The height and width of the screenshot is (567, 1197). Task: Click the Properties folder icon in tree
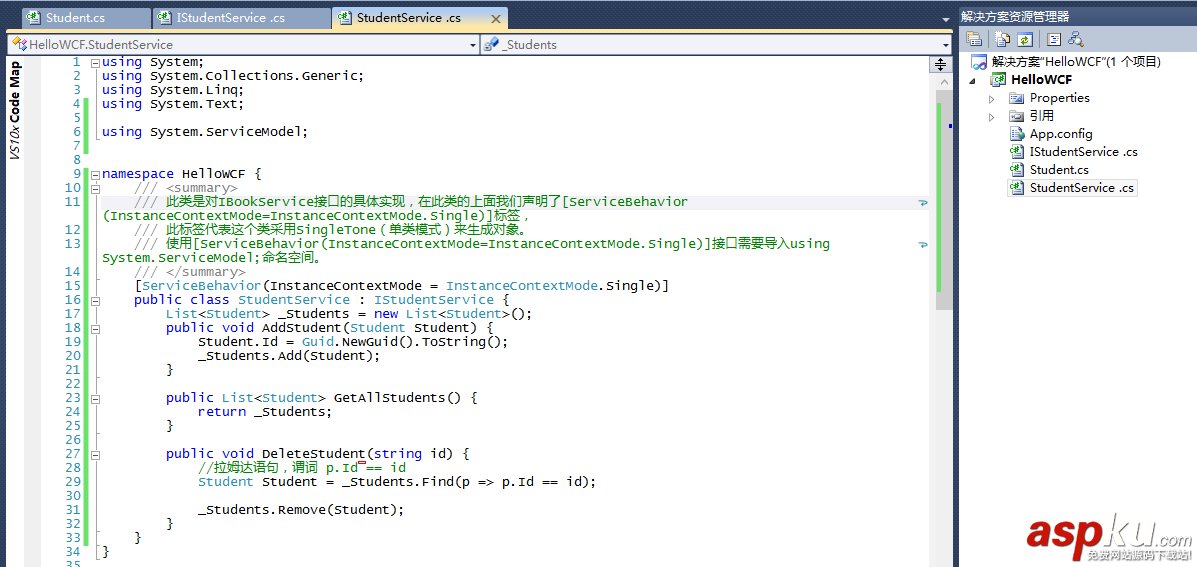[1016, 98]
